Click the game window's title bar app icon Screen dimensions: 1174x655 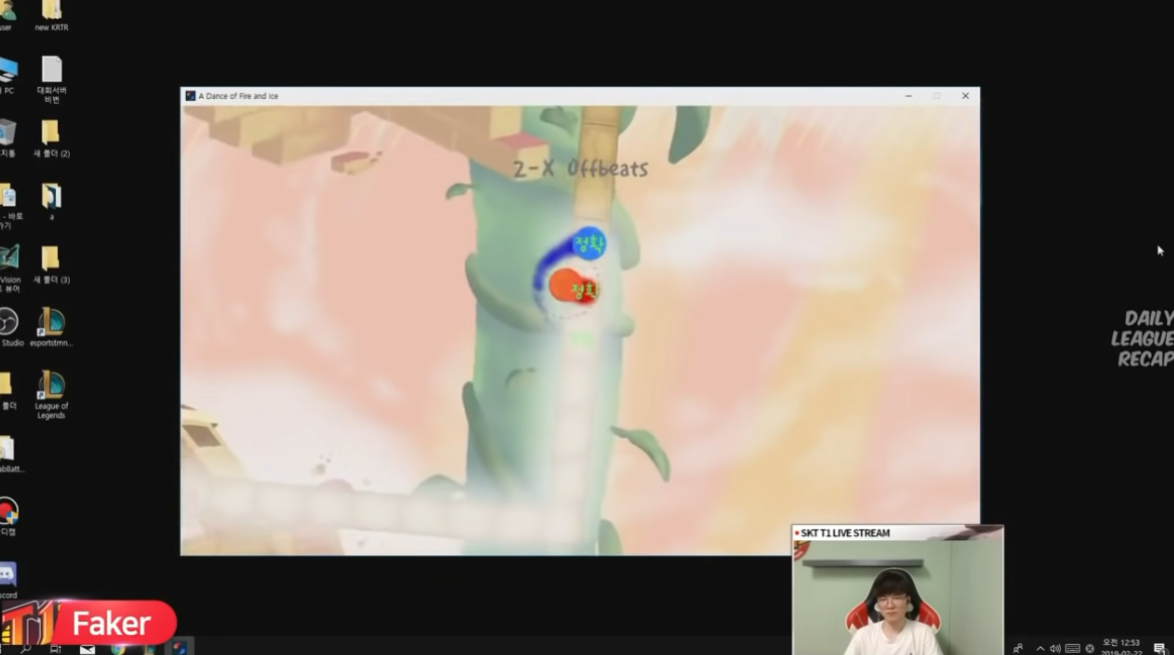point(190,96)
